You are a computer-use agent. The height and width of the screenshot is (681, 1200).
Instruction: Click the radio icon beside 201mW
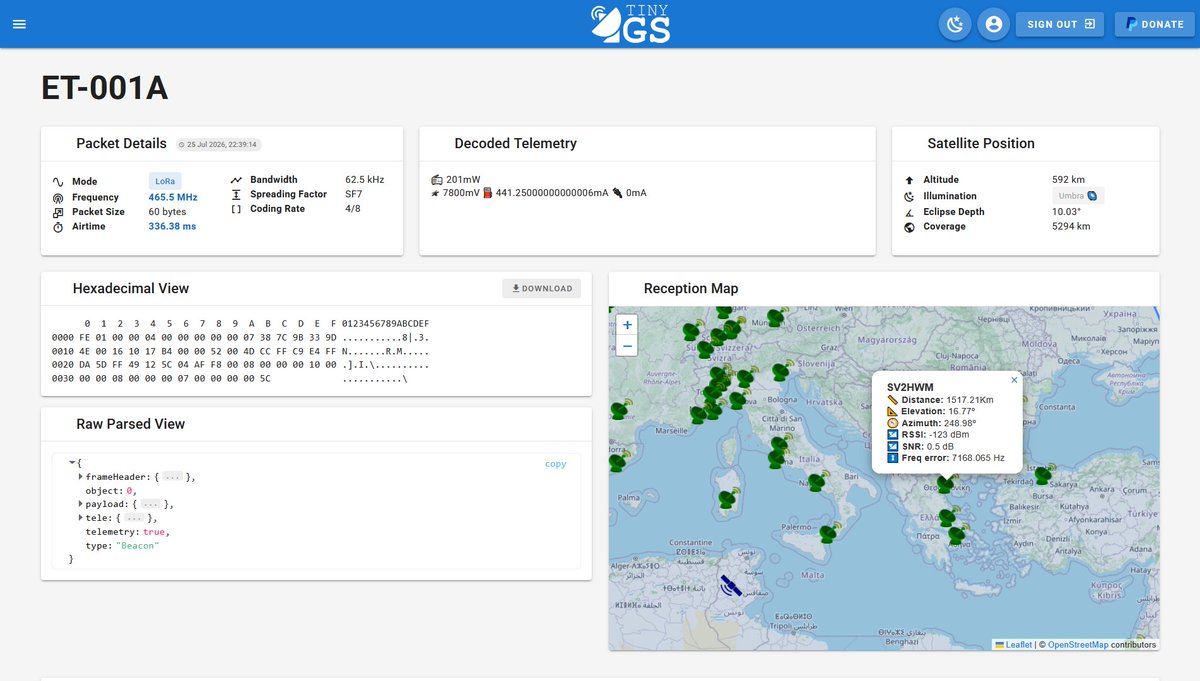[437, 180]
